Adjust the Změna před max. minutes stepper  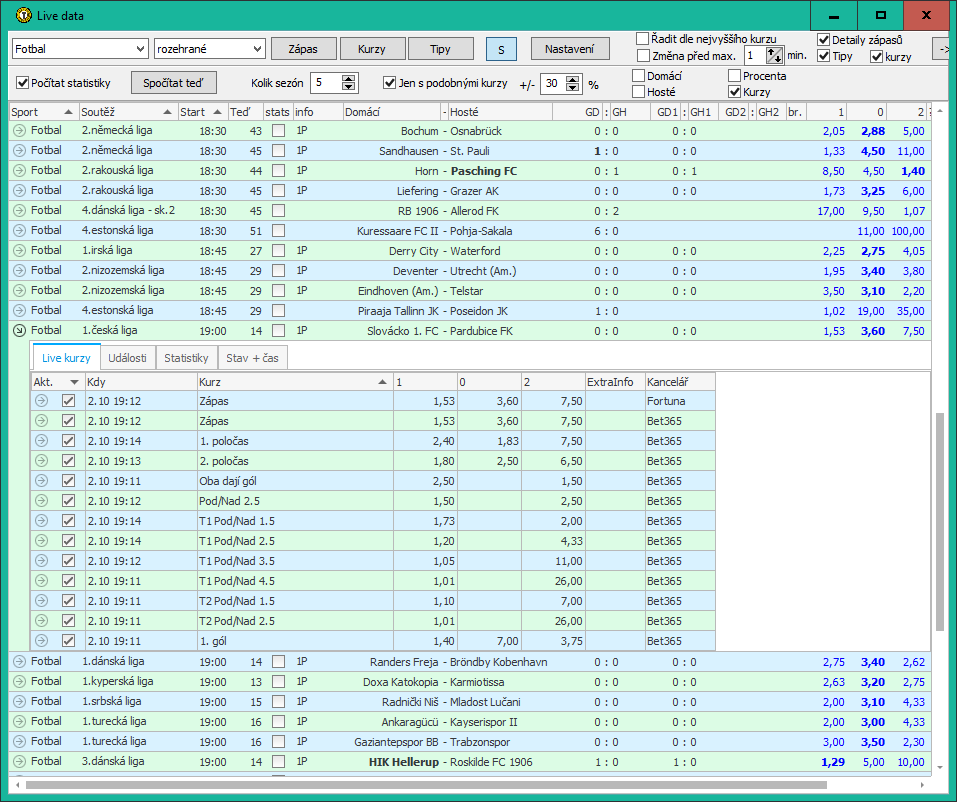(x=774, y=56)
